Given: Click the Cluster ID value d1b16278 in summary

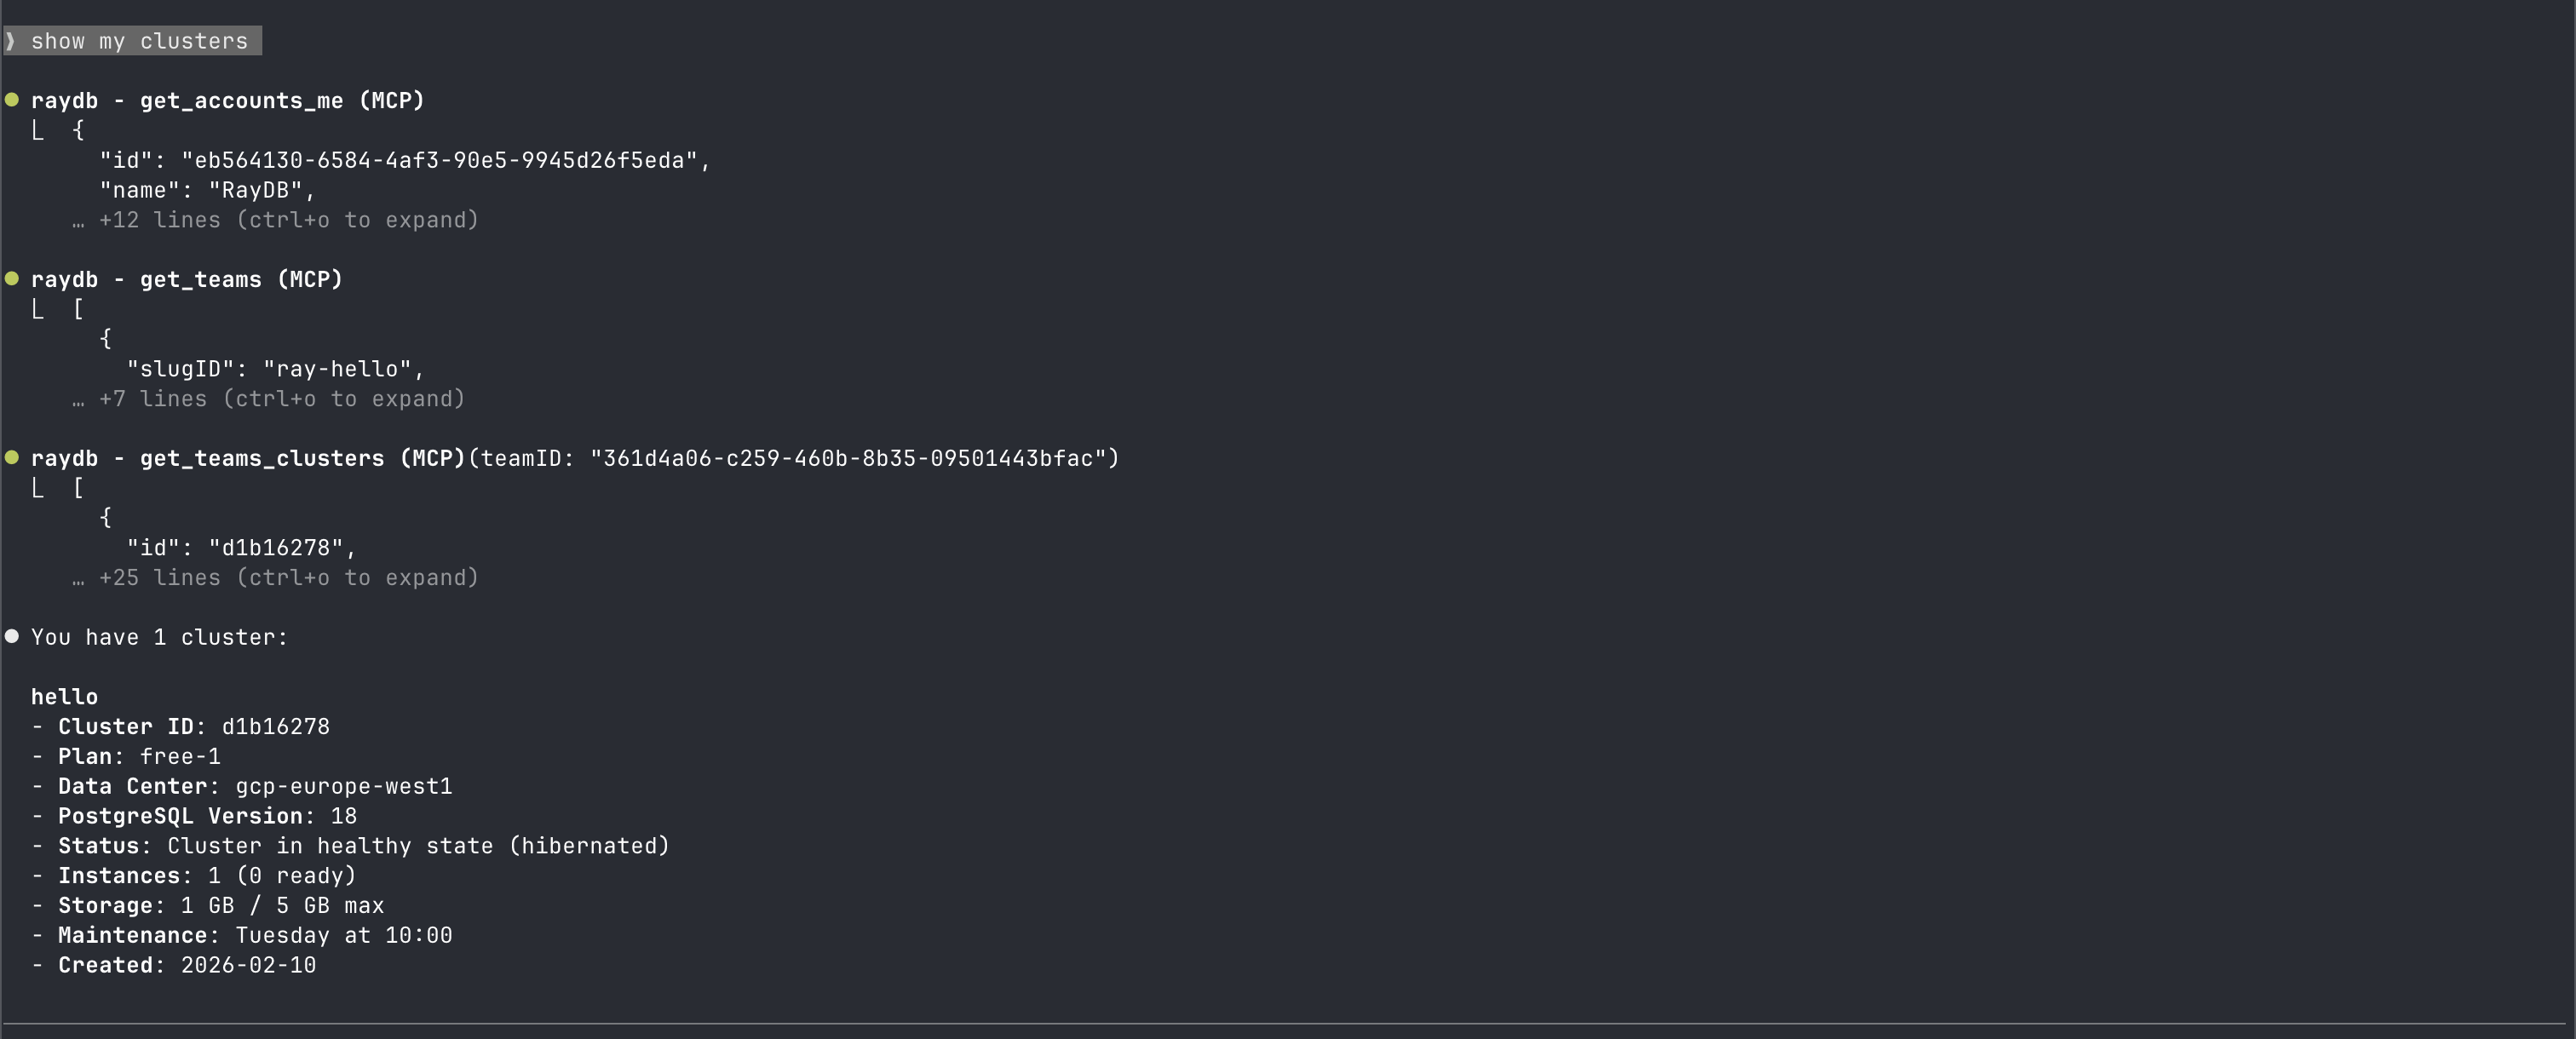Looking at the screenshot, I should tap(275, 727).
